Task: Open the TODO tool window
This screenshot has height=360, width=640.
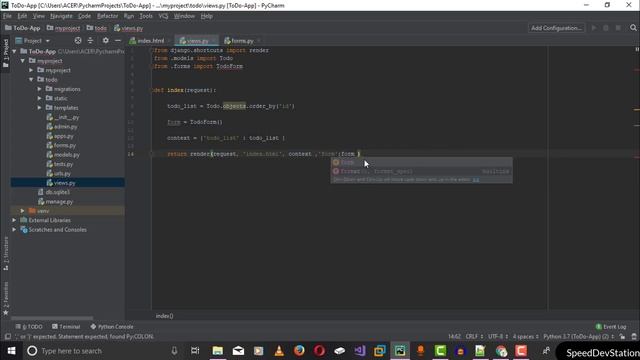Action: point(29,327)
